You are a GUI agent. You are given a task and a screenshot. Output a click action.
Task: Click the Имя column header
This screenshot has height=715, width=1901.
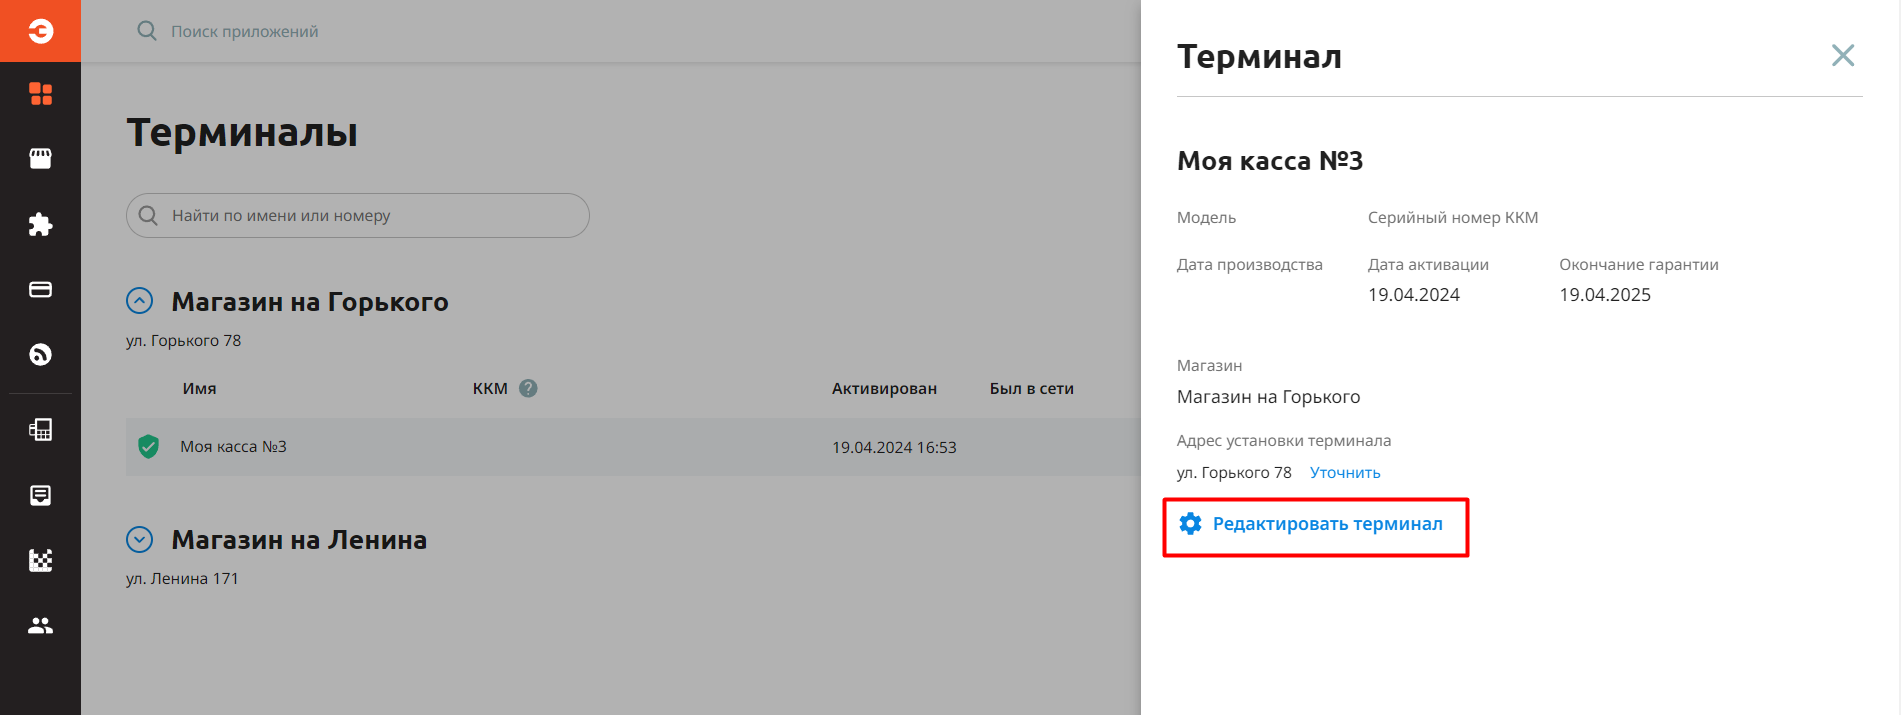(199, 389)
